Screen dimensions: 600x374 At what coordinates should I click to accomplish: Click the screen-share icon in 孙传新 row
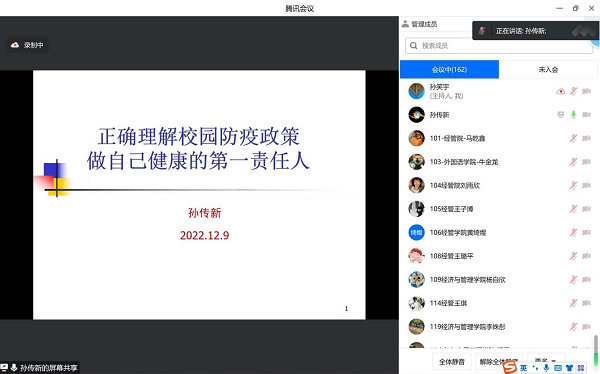coord(561,115)
